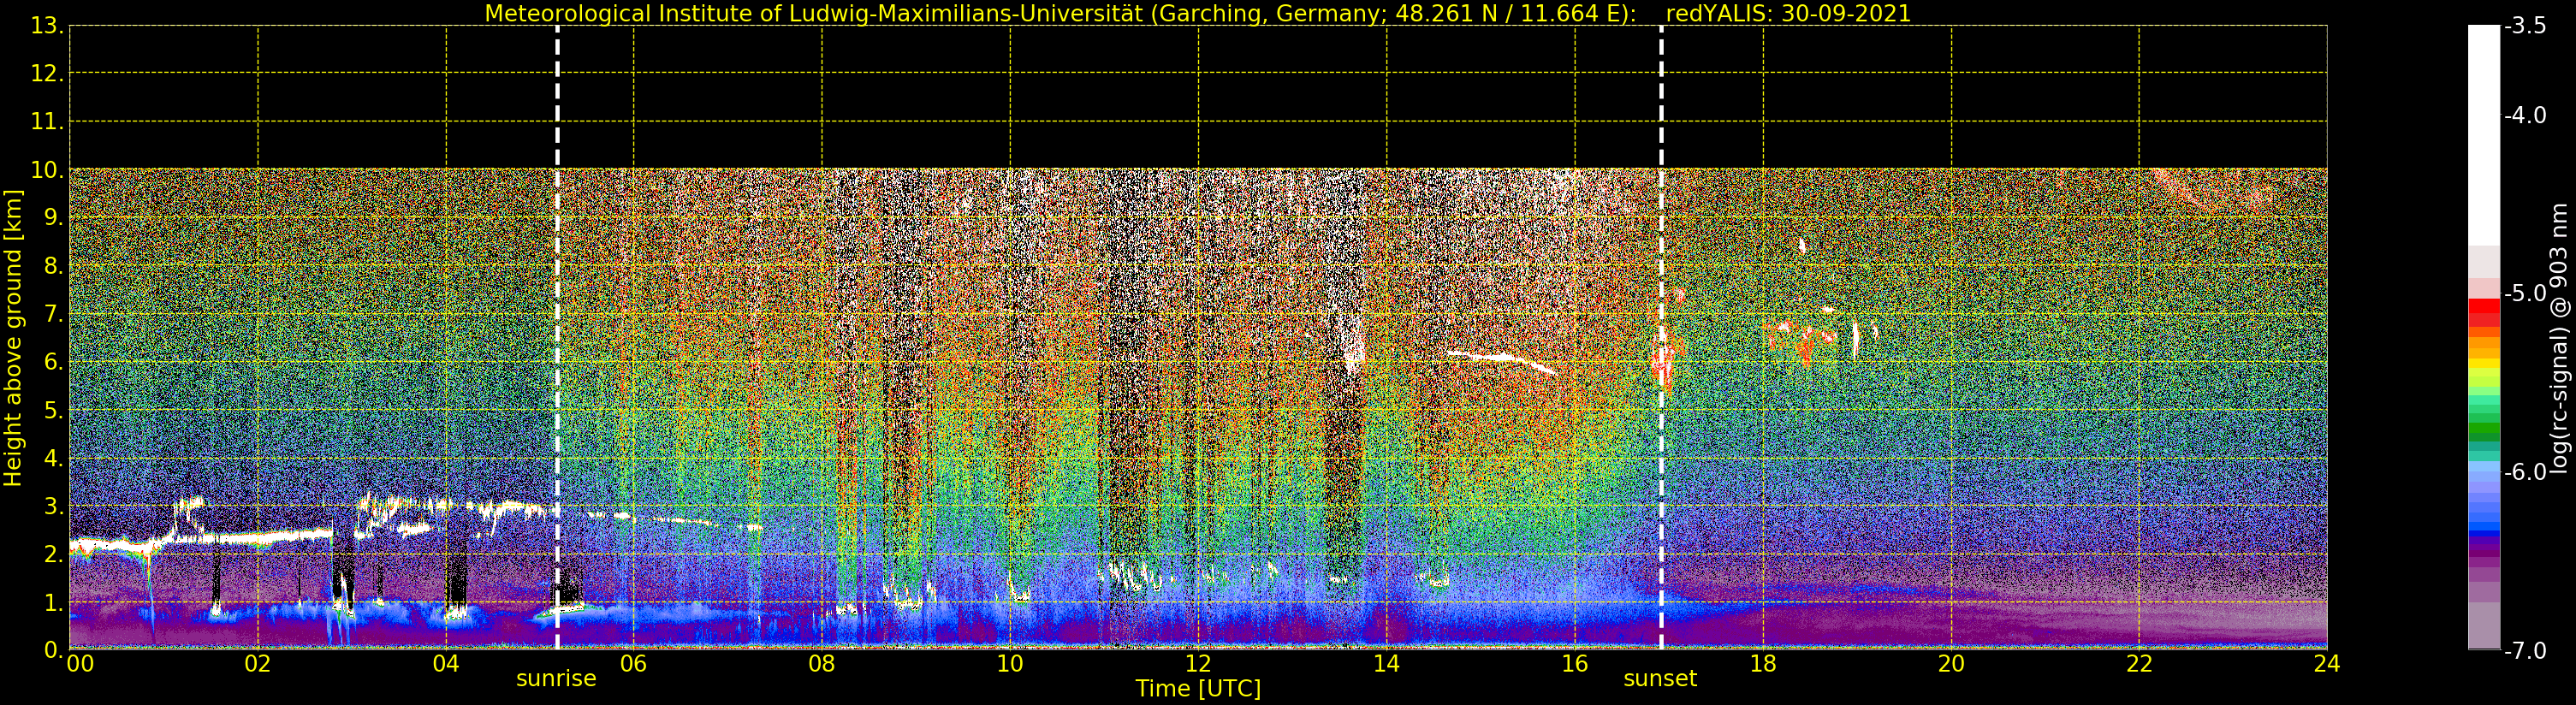Image resolution: width=2576 pixels, height=705 pixels.
Task: Click the "18" time axis tick label
Action: pos(1763,664)
